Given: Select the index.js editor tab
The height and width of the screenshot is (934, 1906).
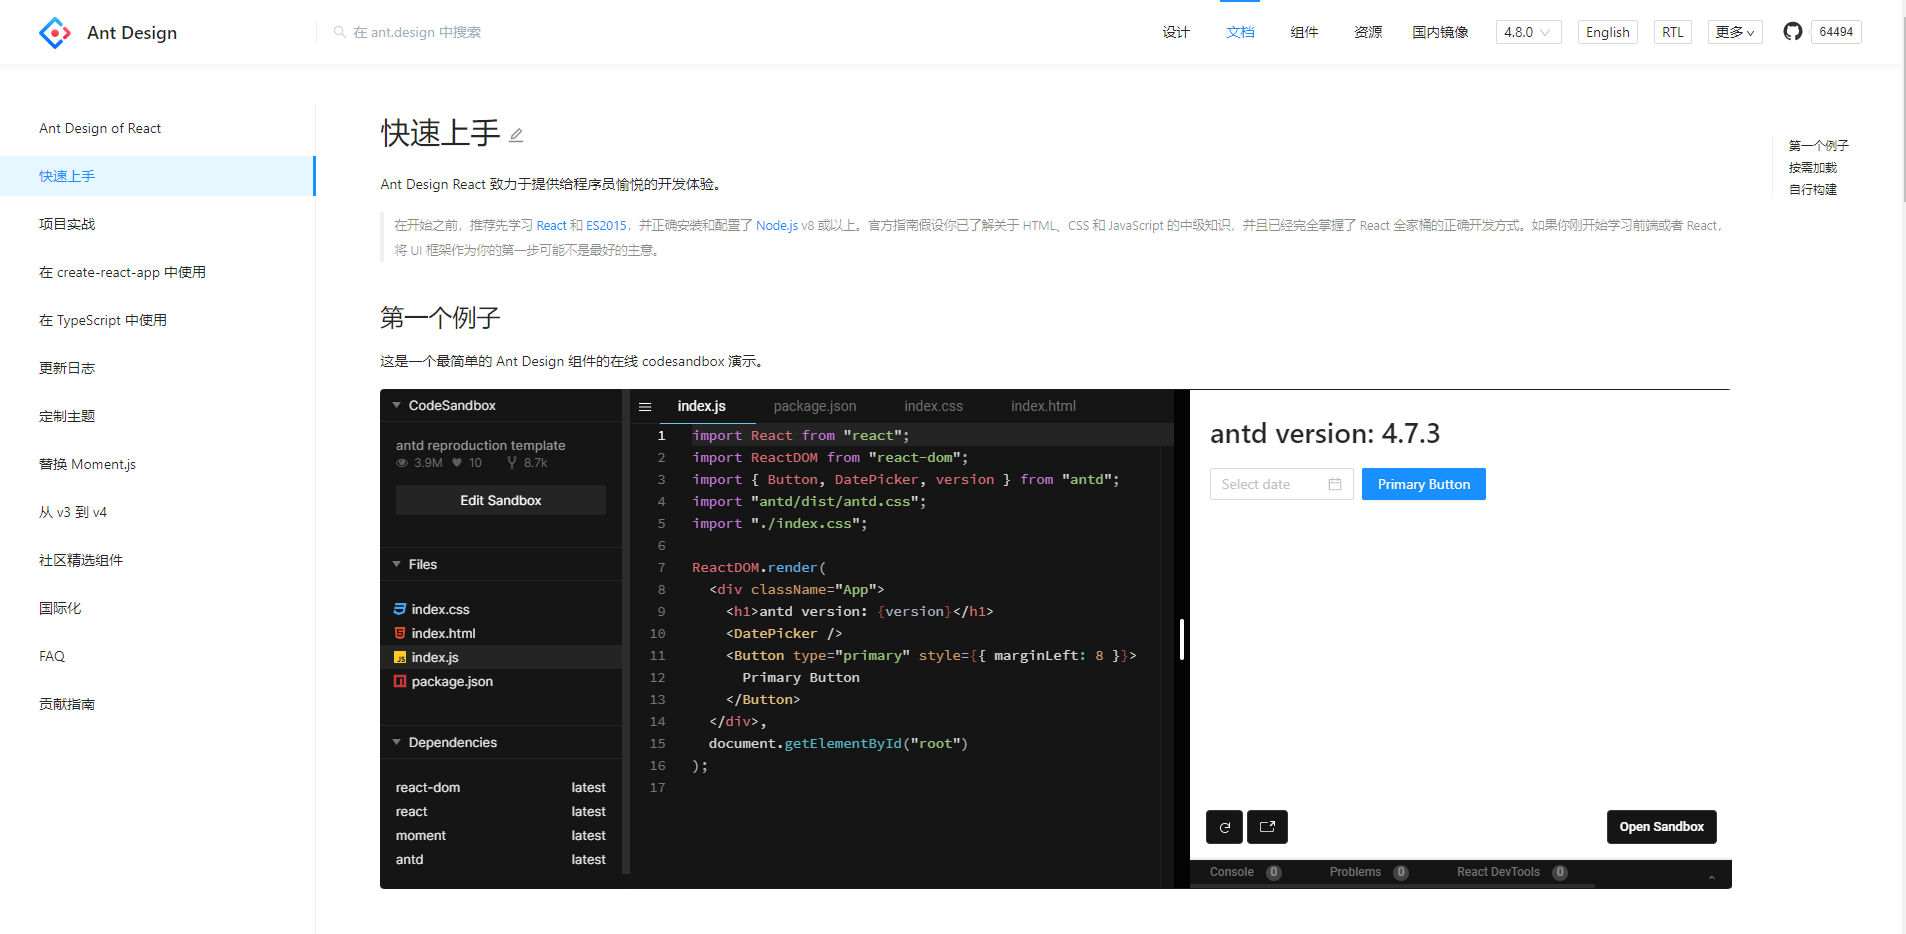Looking at the screenshot, I should pos(701,406).
